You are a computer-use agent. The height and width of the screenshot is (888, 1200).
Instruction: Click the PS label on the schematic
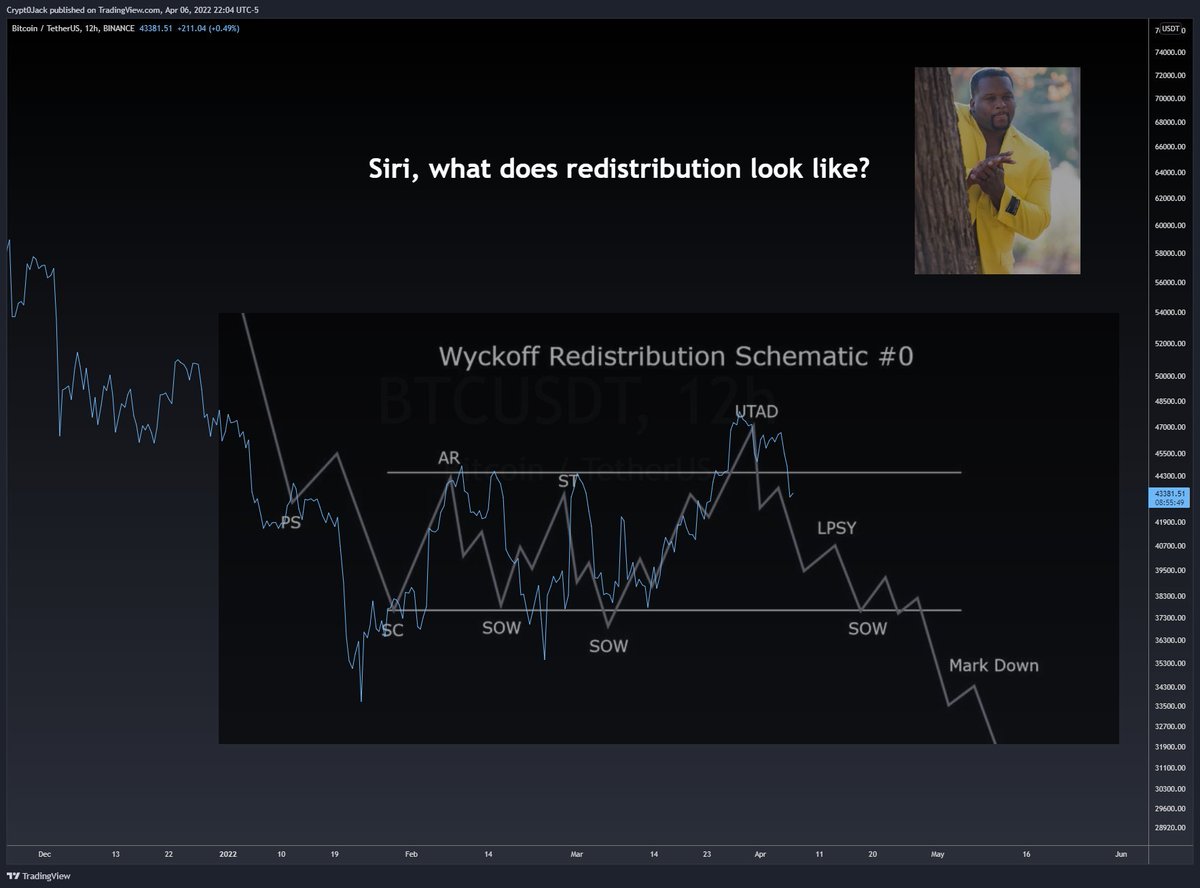pyautogui.click(x=290, y=522)
